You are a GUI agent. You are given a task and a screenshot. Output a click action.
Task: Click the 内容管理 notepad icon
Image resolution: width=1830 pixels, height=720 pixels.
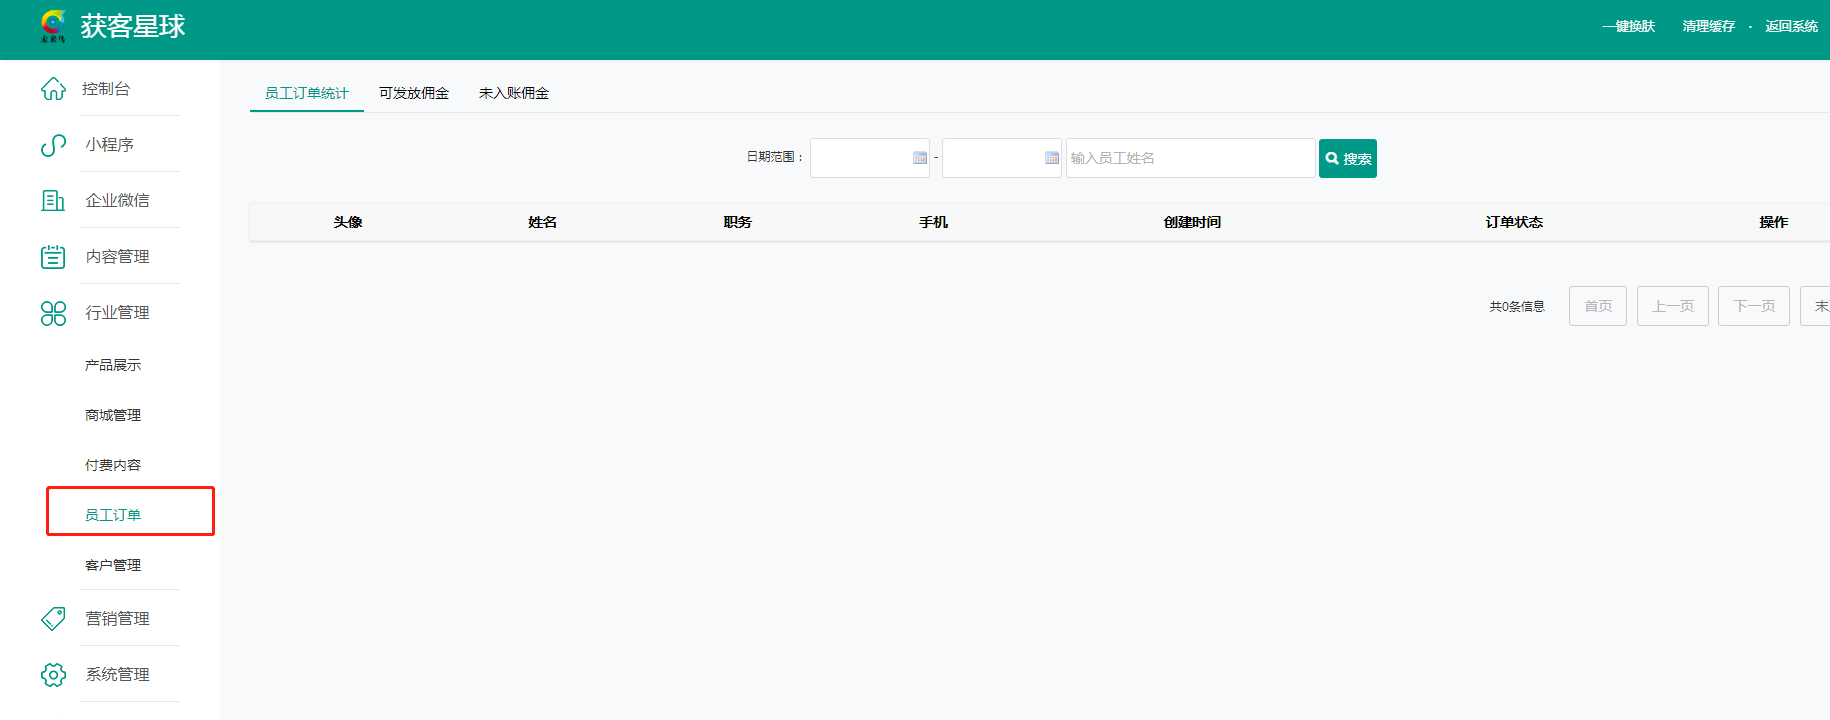click(x=53, y=257)
